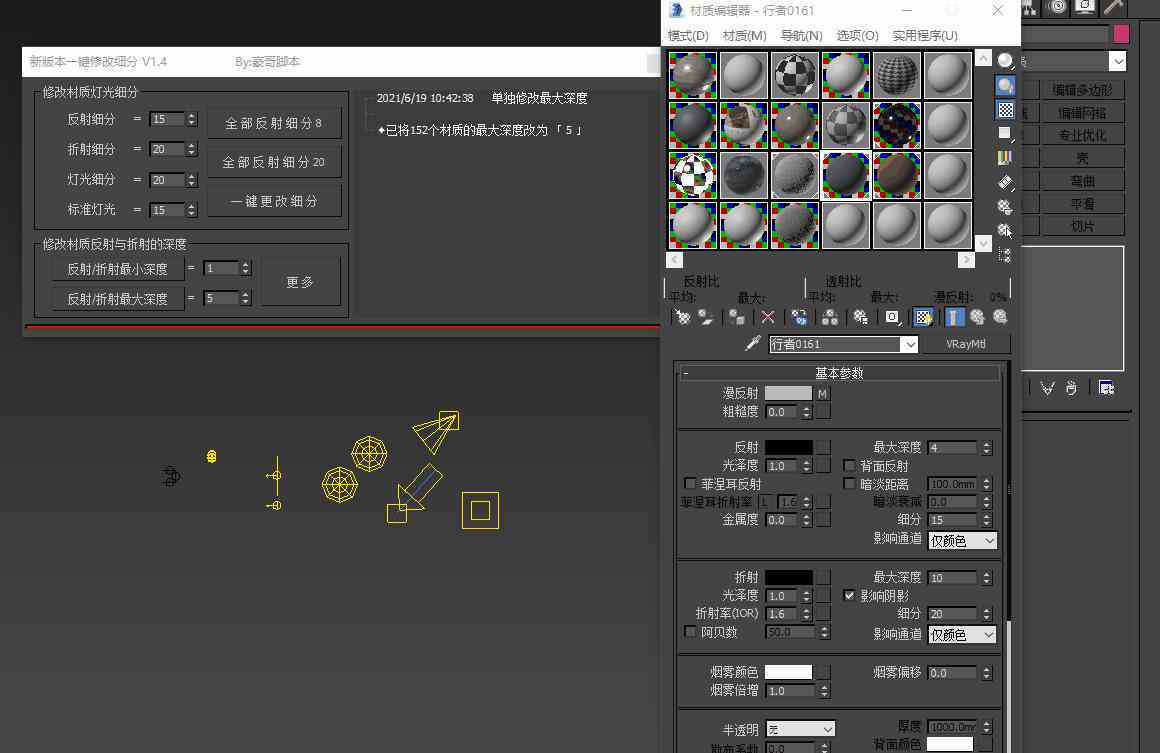Image resolution: width=1160 pixels, height=753 pixels.
Task: Click the 灯光细分 input field
Action: [166, 180]
